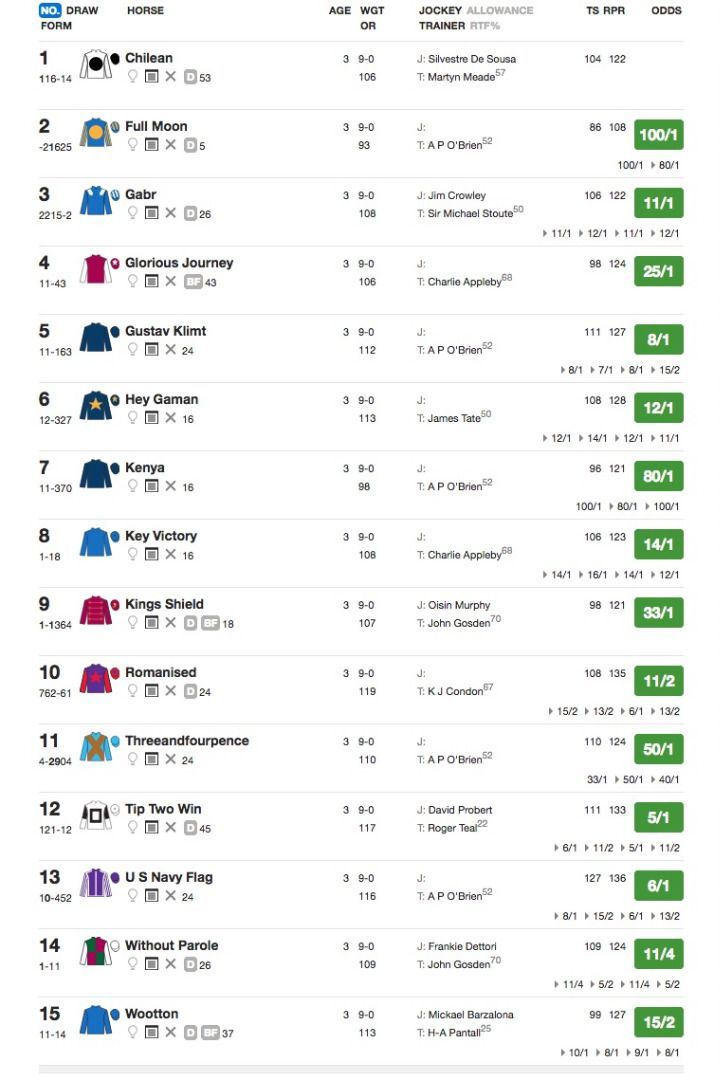Open trainer Sir Michael Stoute's profile
The image size is (720, 1080).
click(470, 212)
